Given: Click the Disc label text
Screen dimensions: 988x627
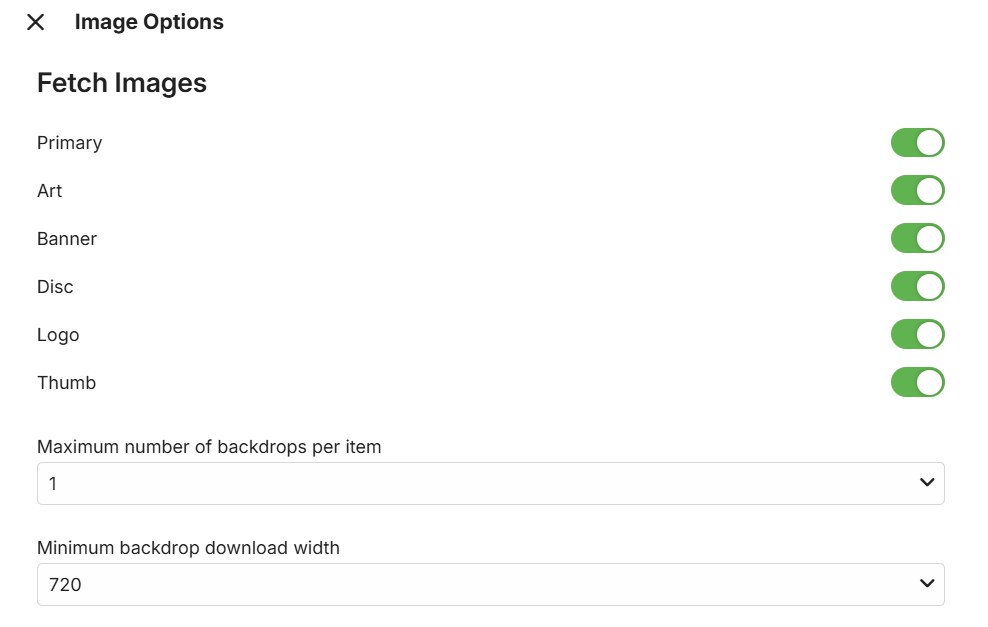Looking at the screenshot, I should 56,287.
